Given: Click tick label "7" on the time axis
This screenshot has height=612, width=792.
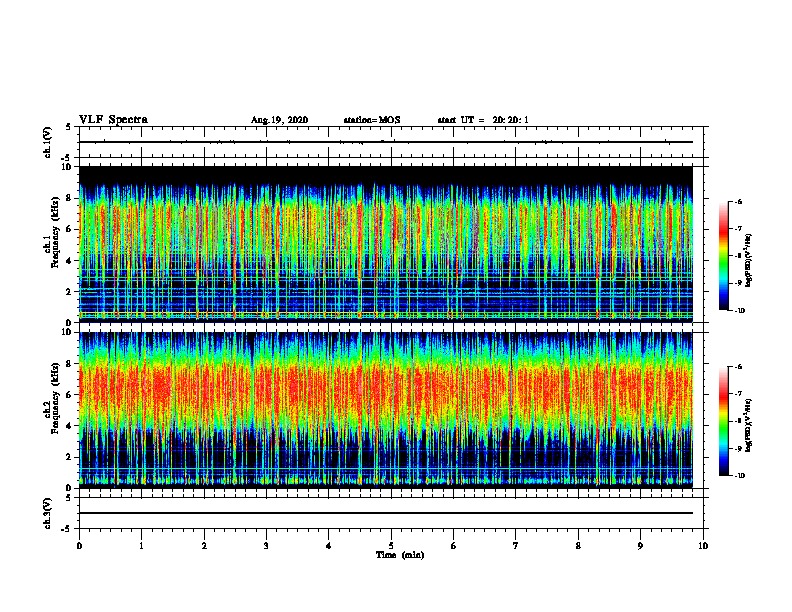Looking at the screenshot, I should coord(516,546).
